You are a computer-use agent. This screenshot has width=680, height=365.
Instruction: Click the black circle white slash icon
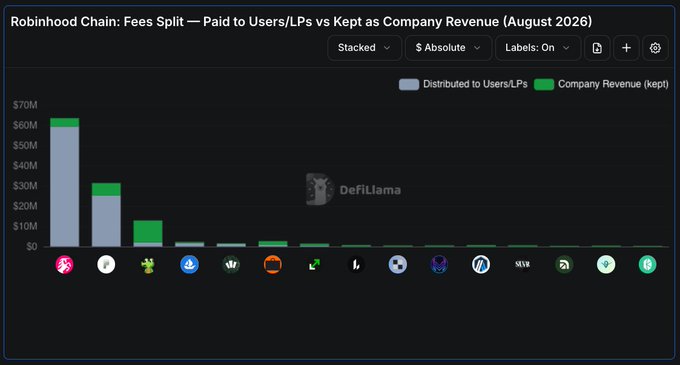coord(356,264)
